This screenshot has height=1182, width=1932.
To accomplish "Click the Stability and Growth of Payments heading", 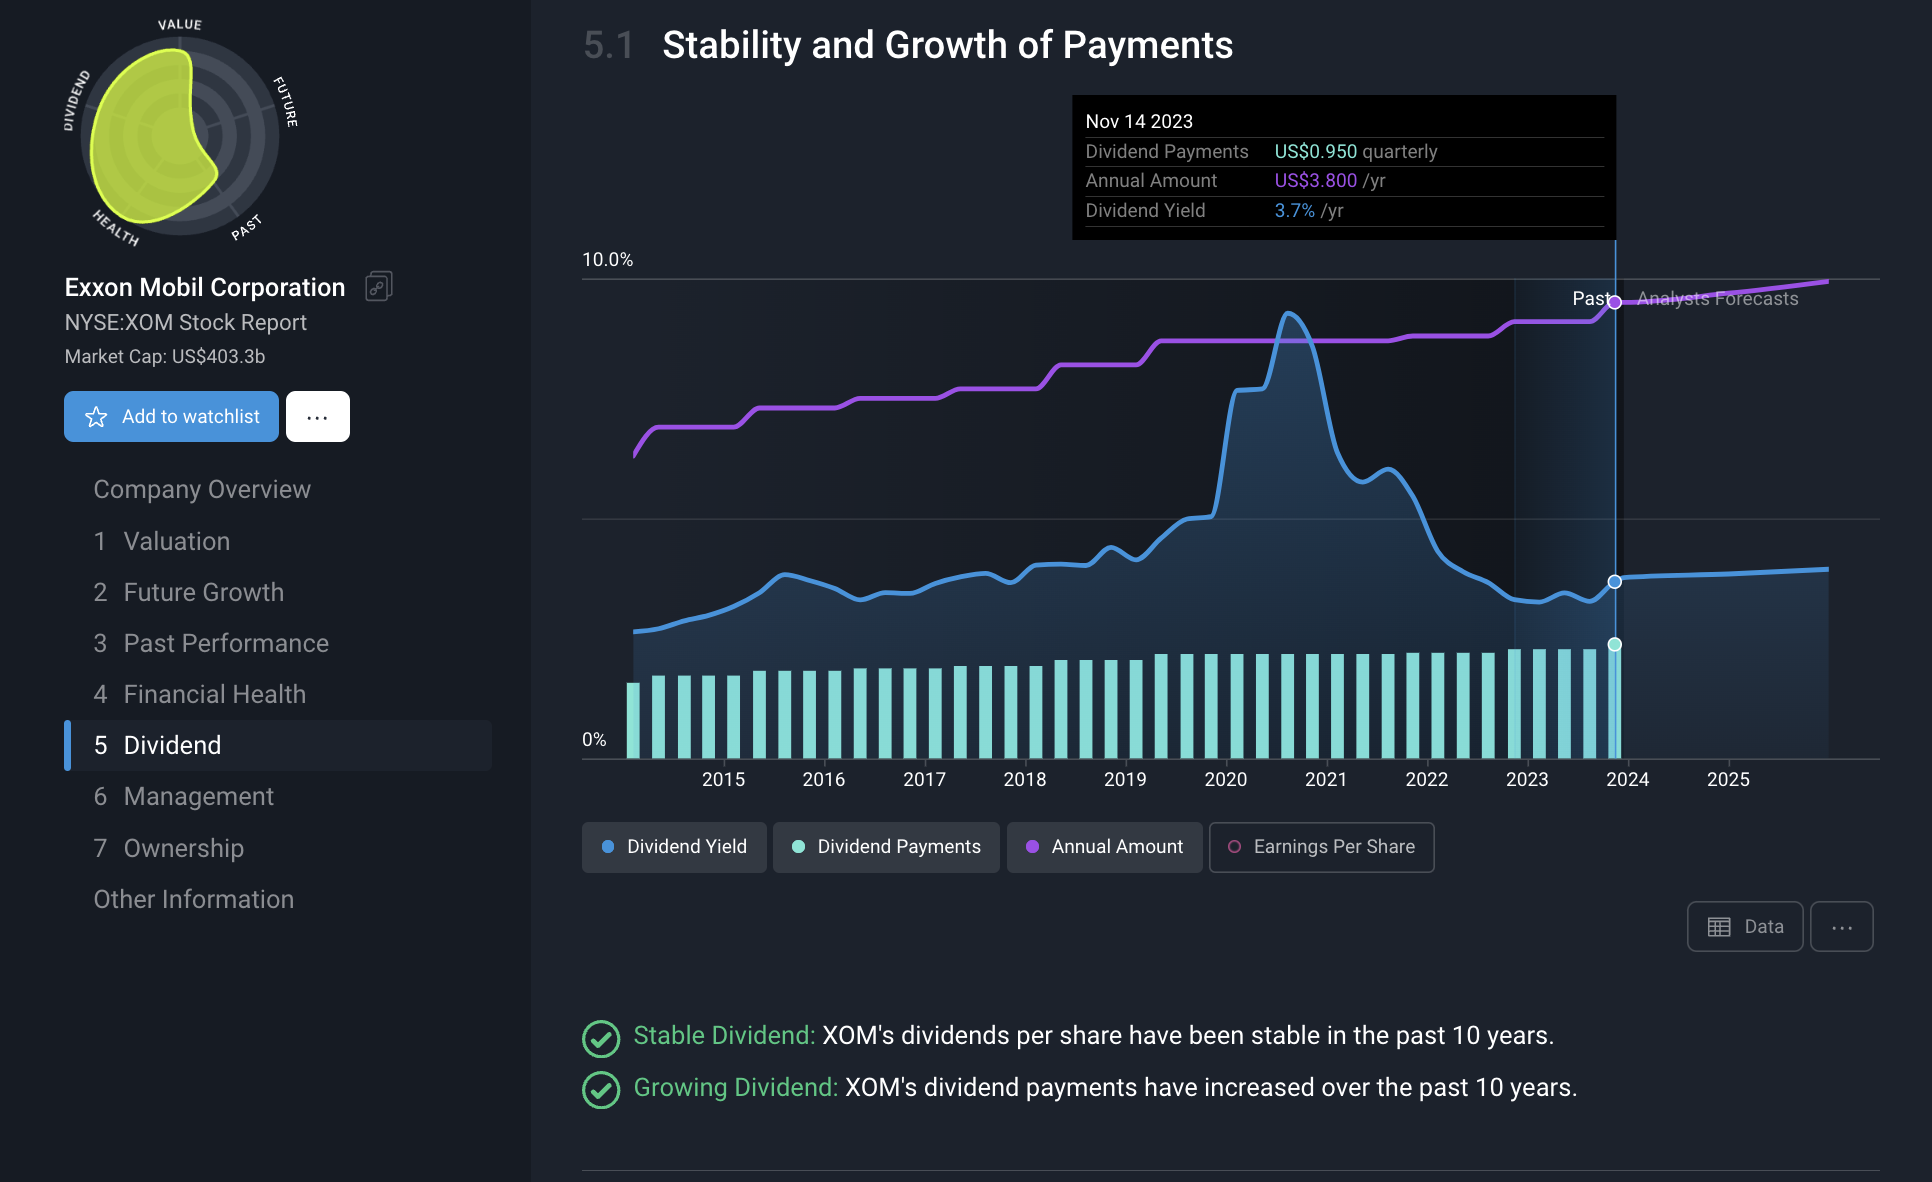I will [947, 45].
